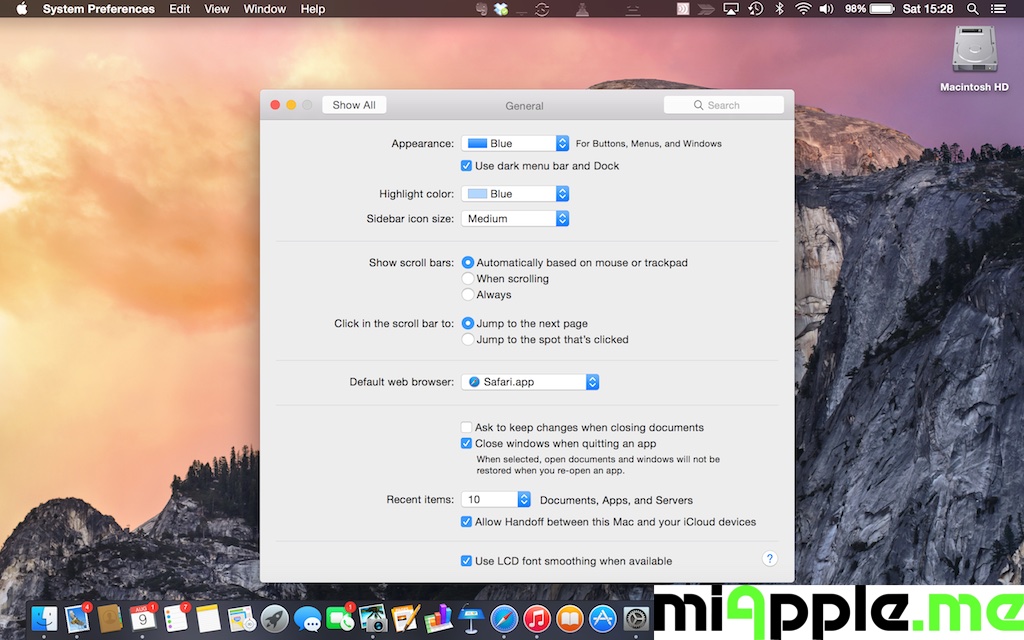Click the Search preferences field
Image resolution: width=1024 pixels, height=640 pixels.
tap(724, 105)
